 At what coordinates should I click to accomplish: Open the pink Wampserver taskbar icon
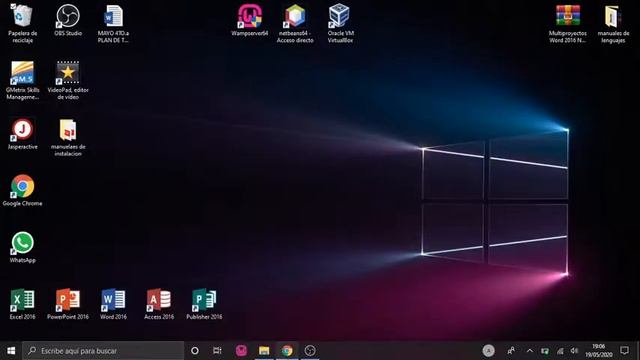241,351
